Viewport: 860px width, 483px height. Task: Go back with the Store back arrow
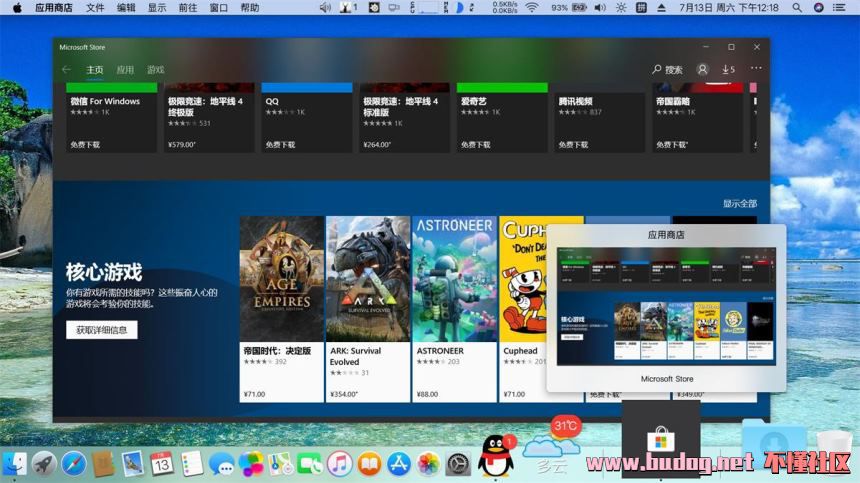coord(66,70)
